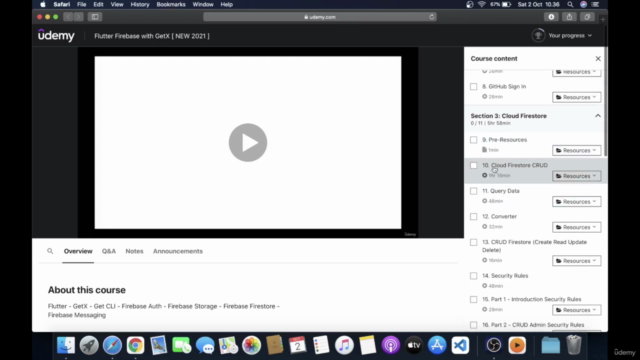Check lesson 10 Cloud Firestore CRUD

coord(473,165)
